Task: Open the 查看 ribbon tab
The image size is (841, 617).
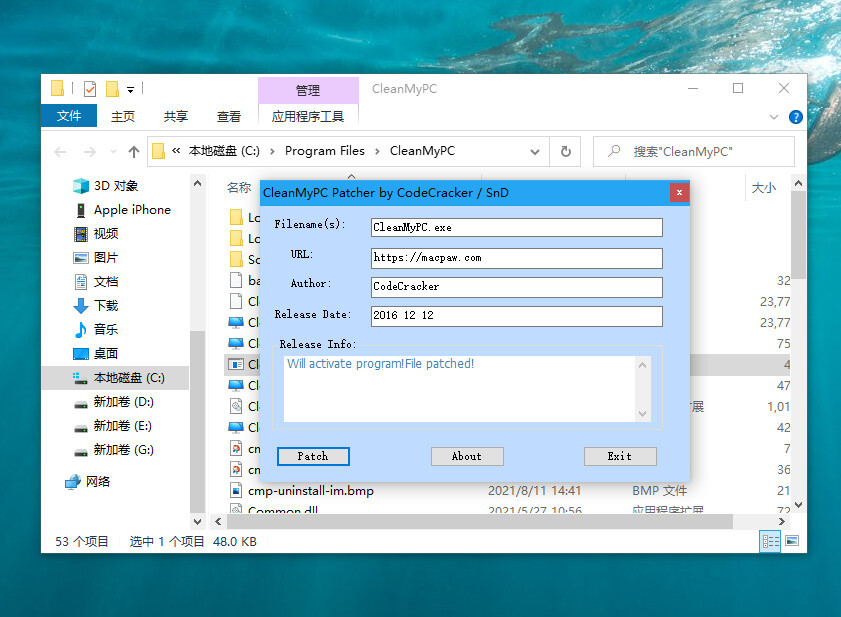Action: point(229,117)
